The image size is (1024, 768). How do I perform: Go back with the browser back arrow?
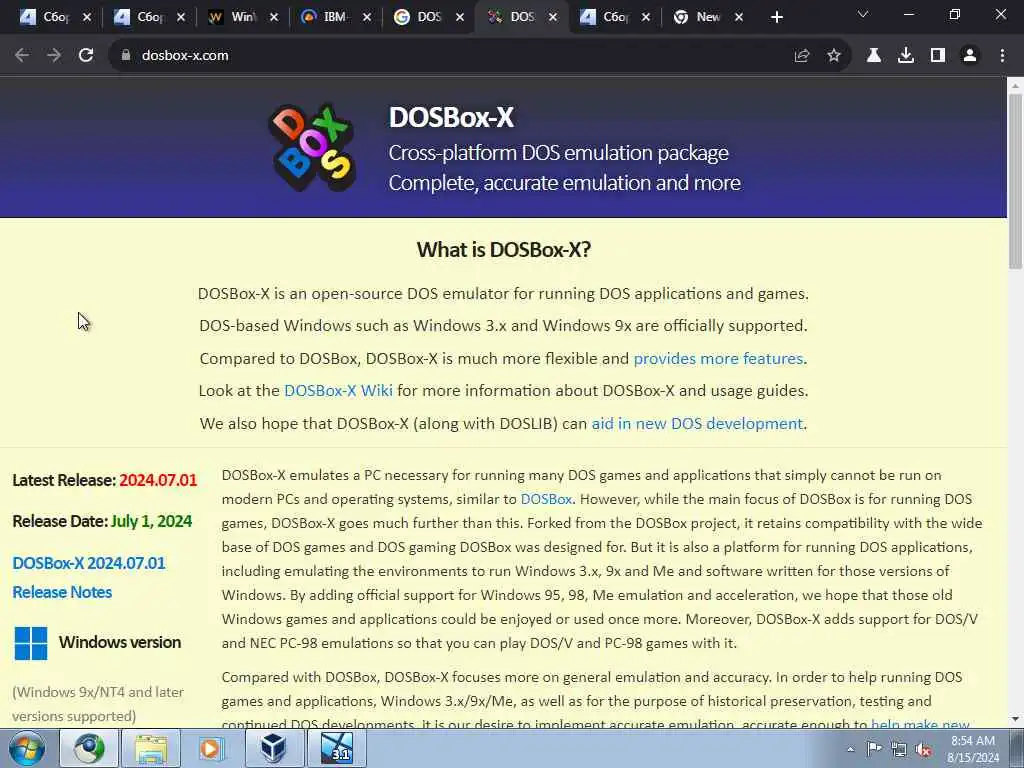(x=22, y=56)
